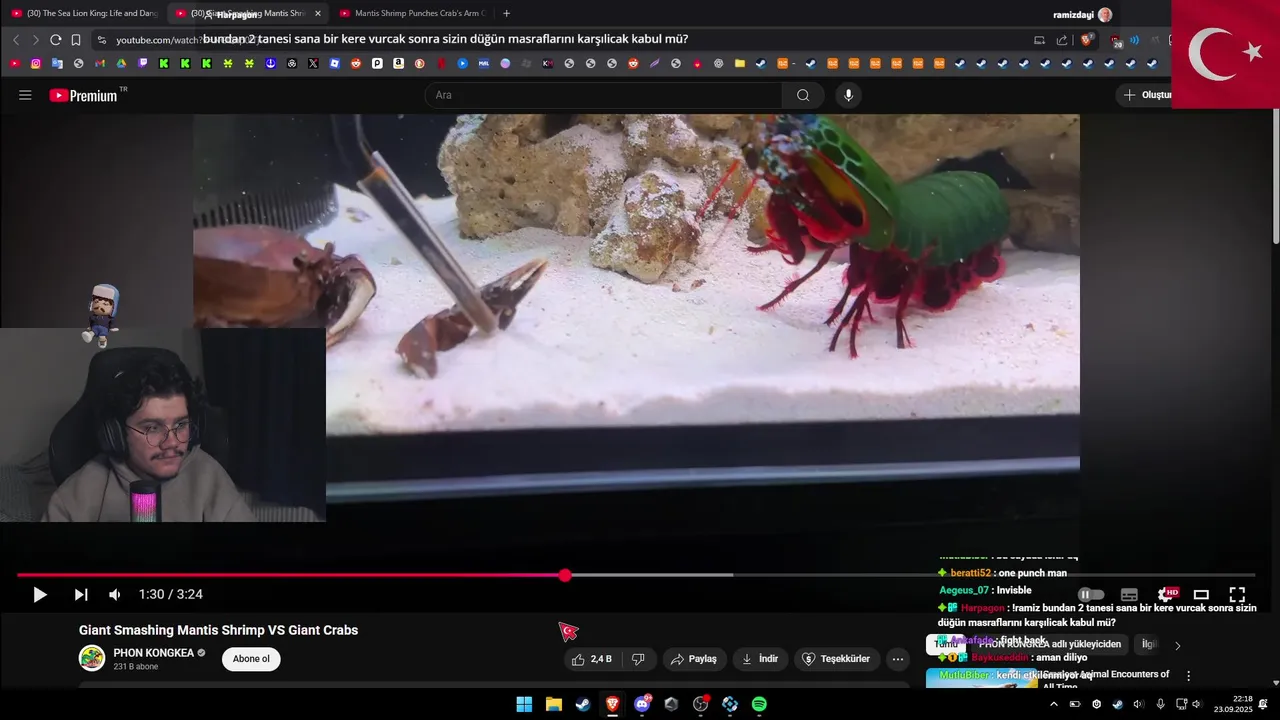Go forward in browser history

(x=36, y=40)
